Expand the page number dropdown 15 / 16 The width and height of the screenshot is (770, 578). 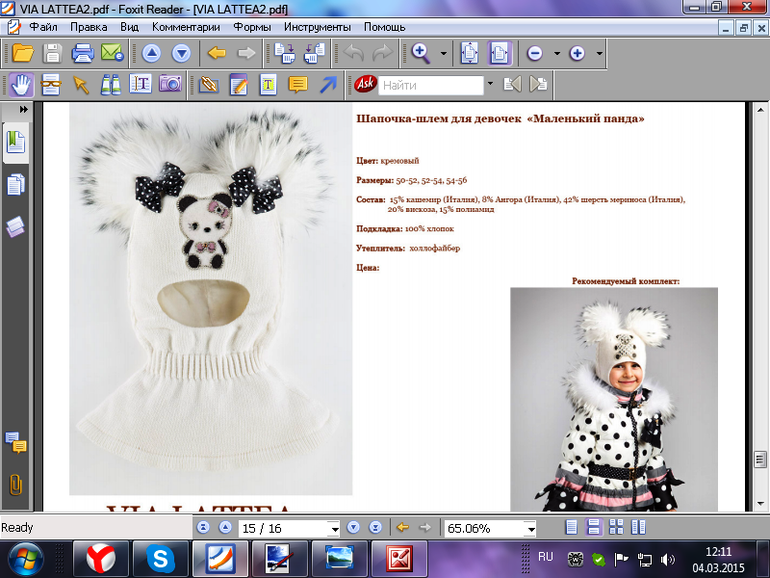point(333,528)
